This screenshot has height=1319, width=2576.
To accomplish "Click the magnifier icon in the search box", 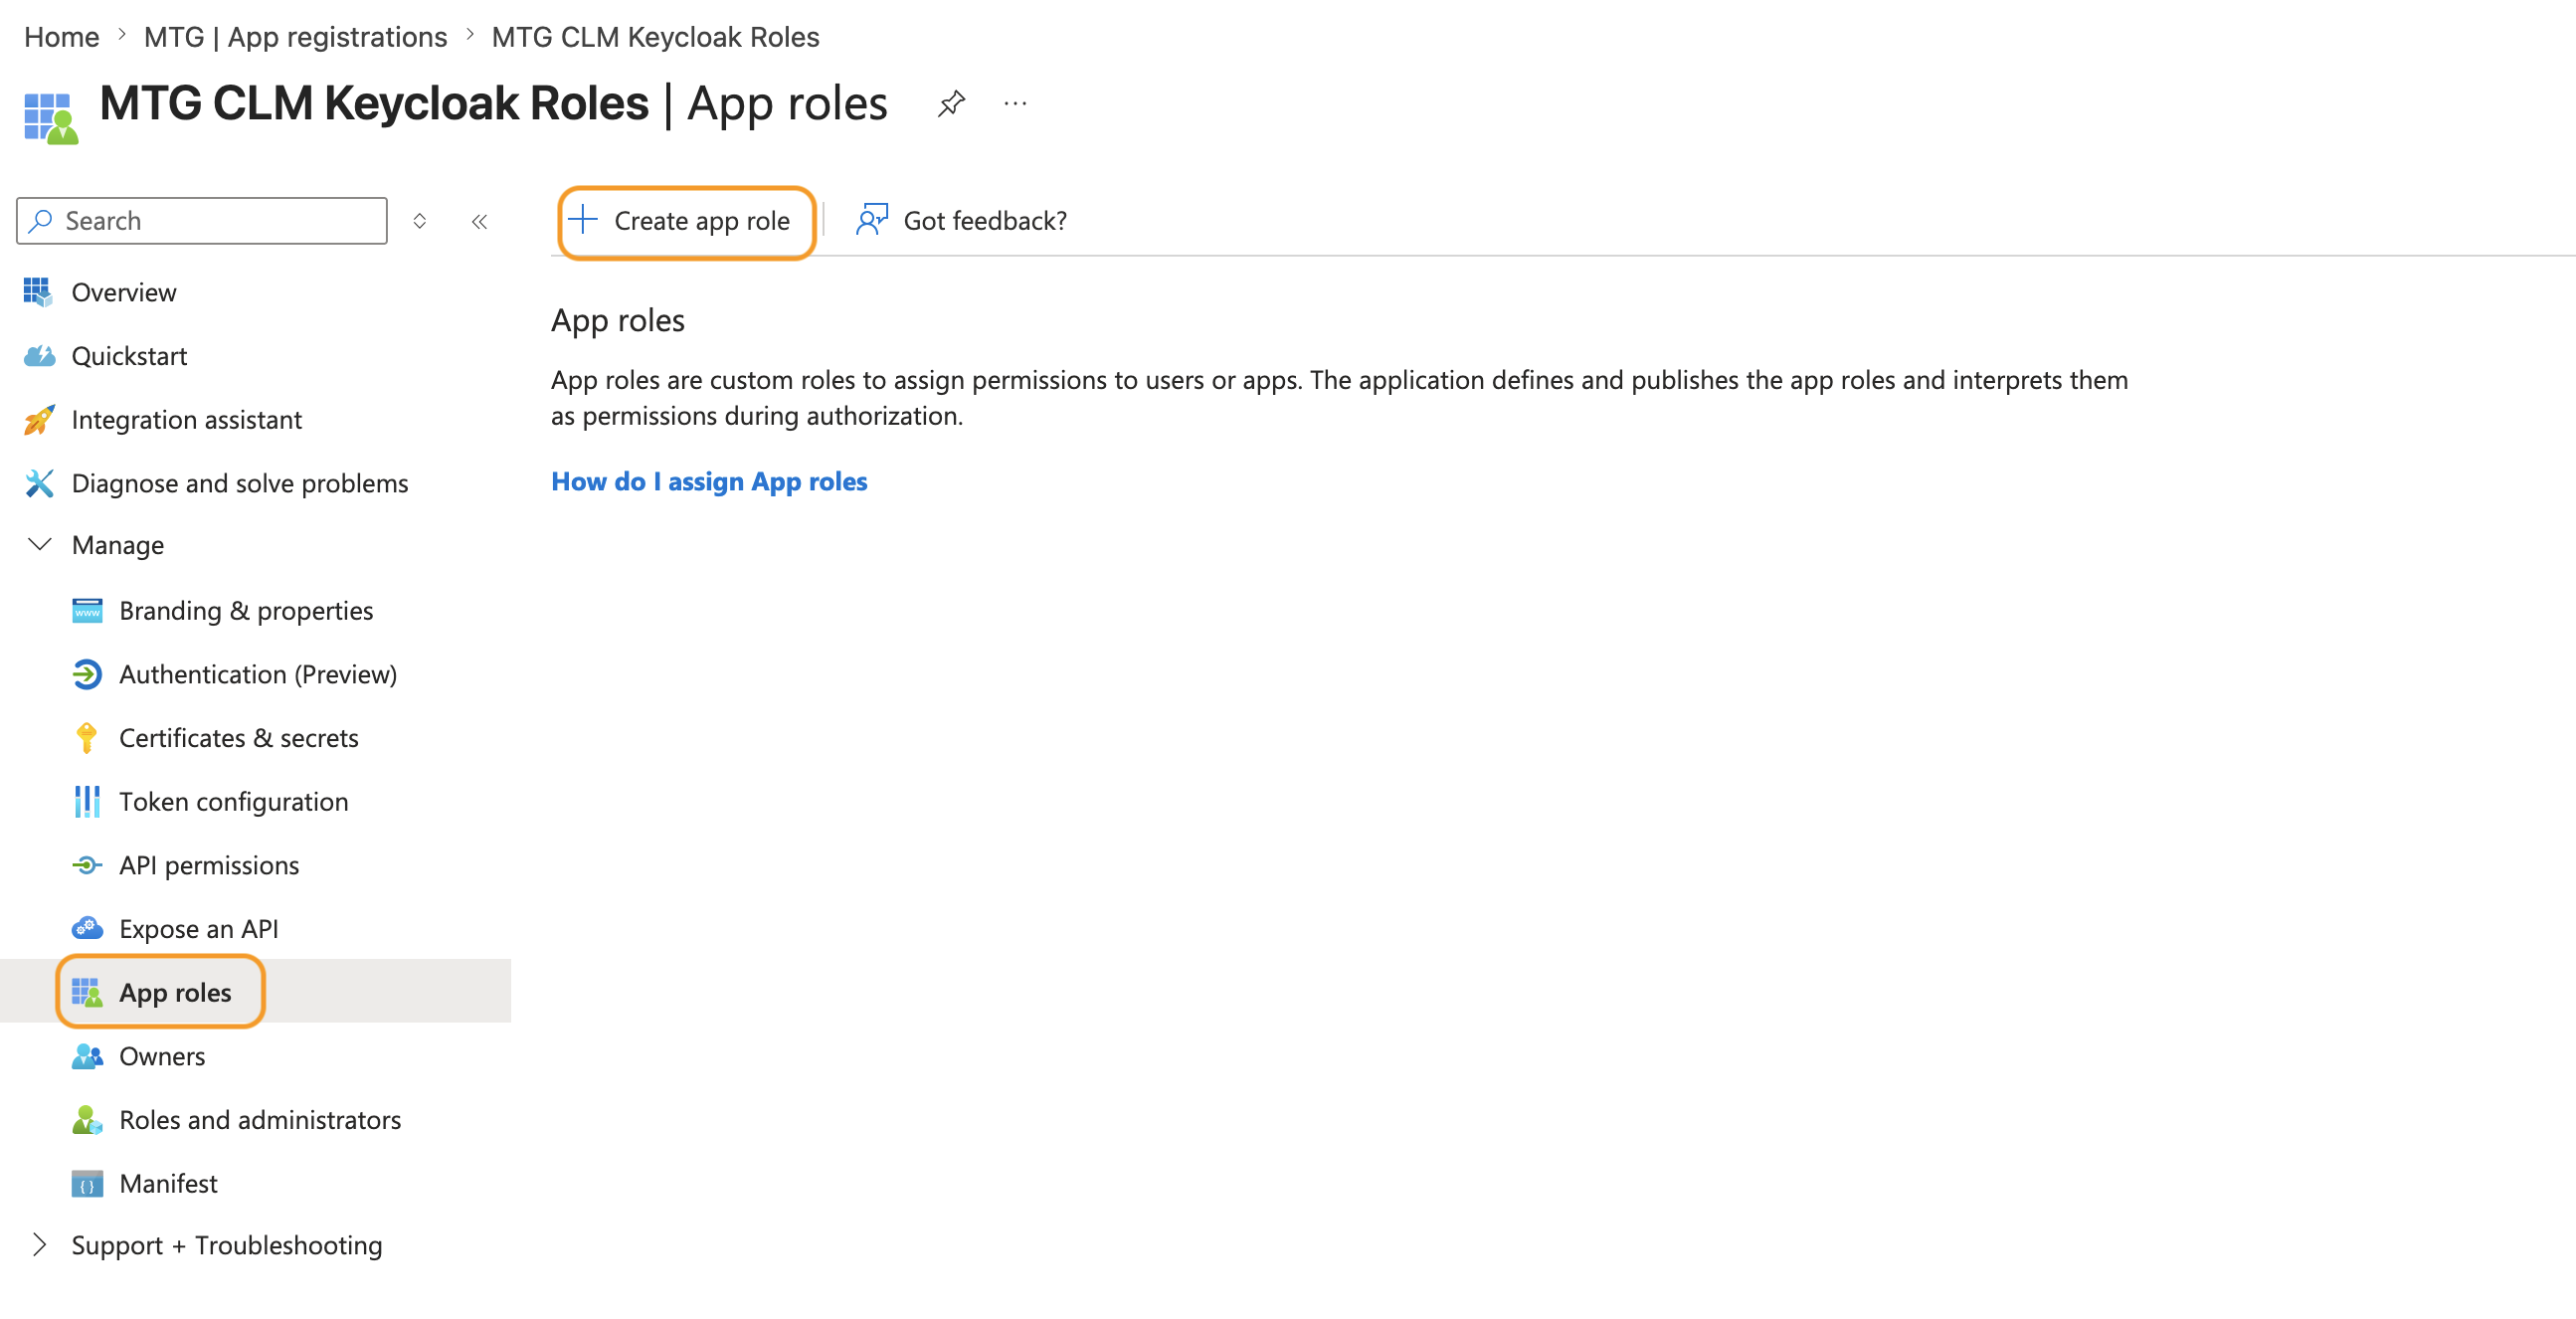I will tap(41, 221).
